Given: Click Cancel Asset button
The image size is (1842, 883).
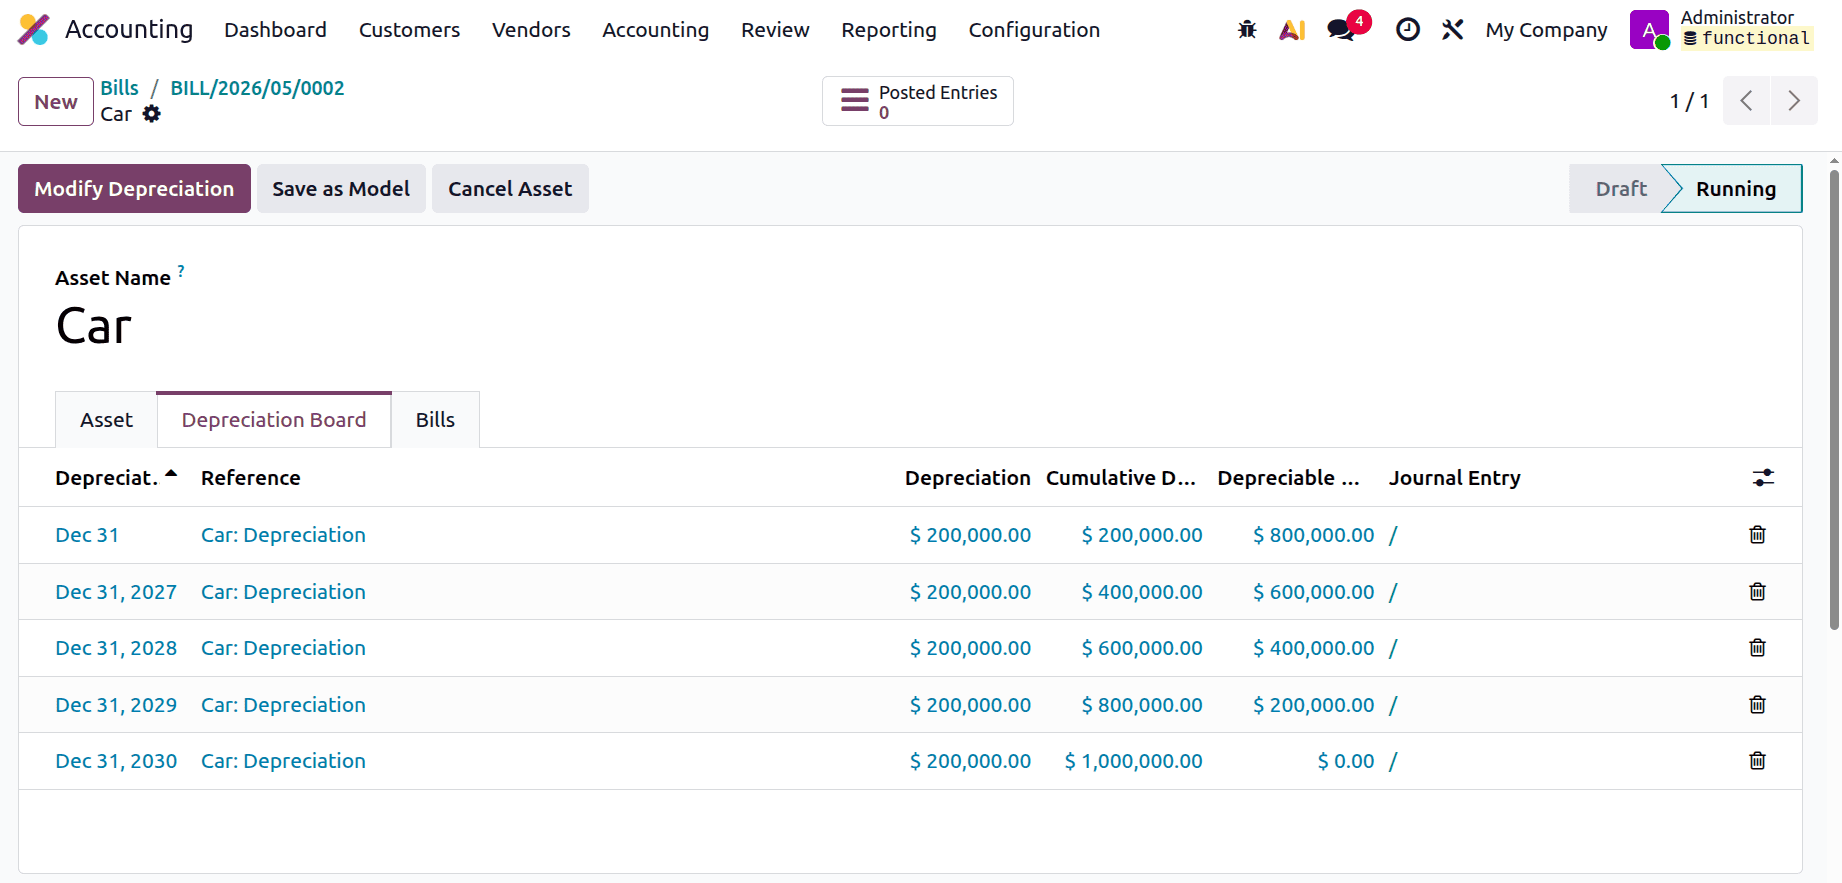Looking at the screenshot, I should pos(510,189).
